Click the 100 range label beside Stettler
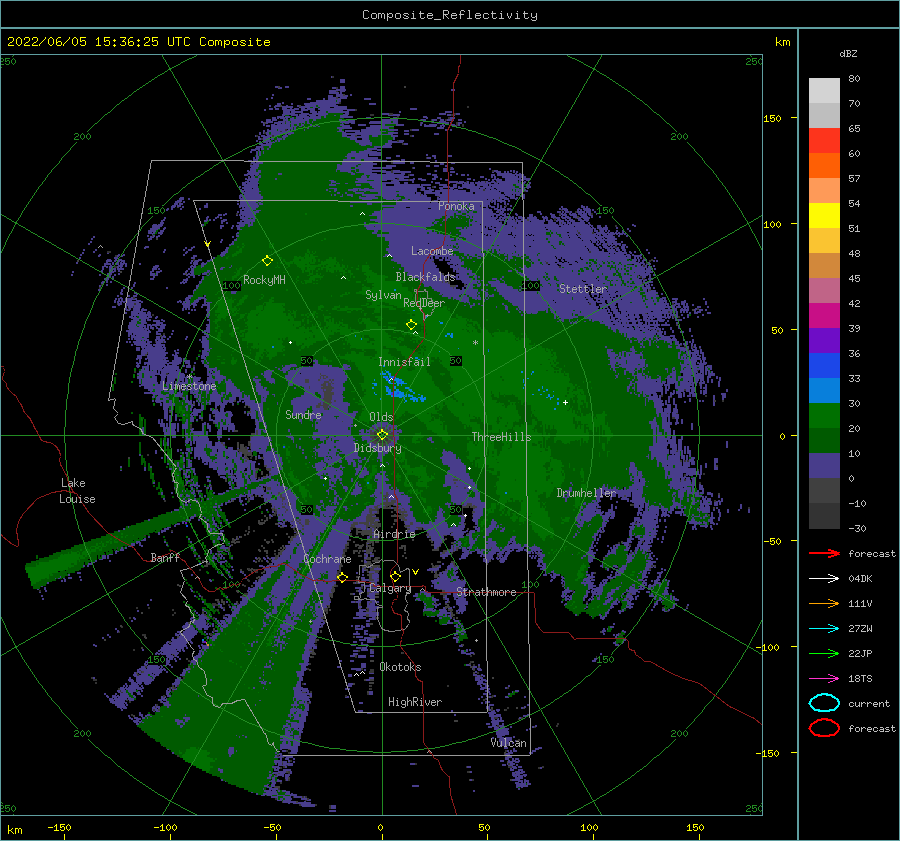 (x=530, y=285)
